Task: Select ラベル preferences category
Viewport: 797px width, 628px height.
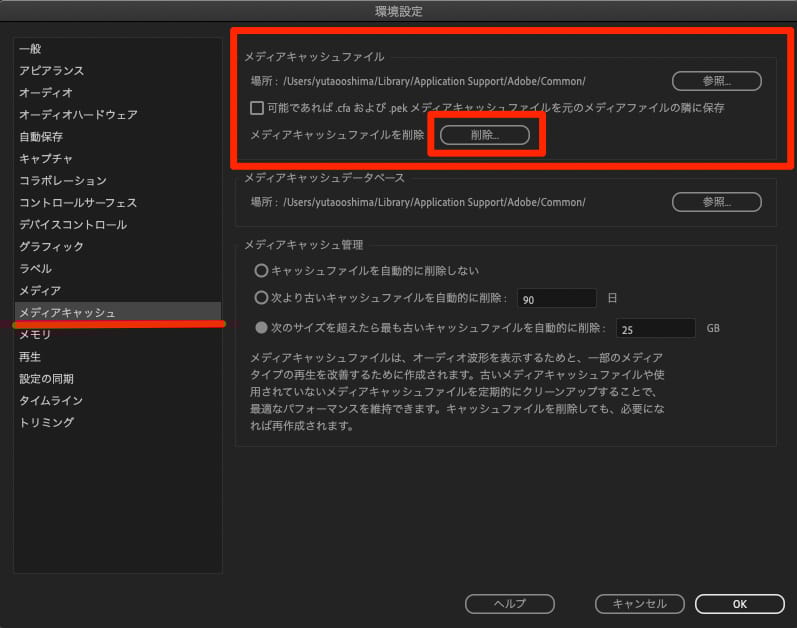Action: (x=36, y=268)
